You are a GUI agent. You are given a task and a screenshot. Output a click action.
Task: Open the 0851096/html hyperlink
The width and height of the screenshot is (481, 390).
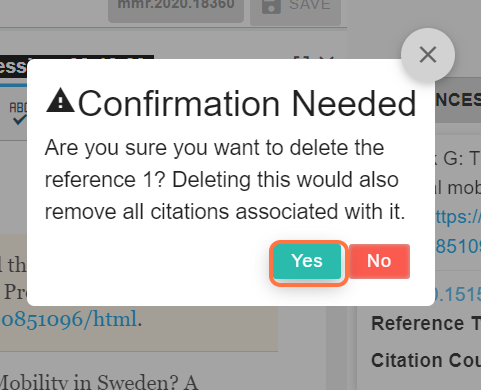69,319
